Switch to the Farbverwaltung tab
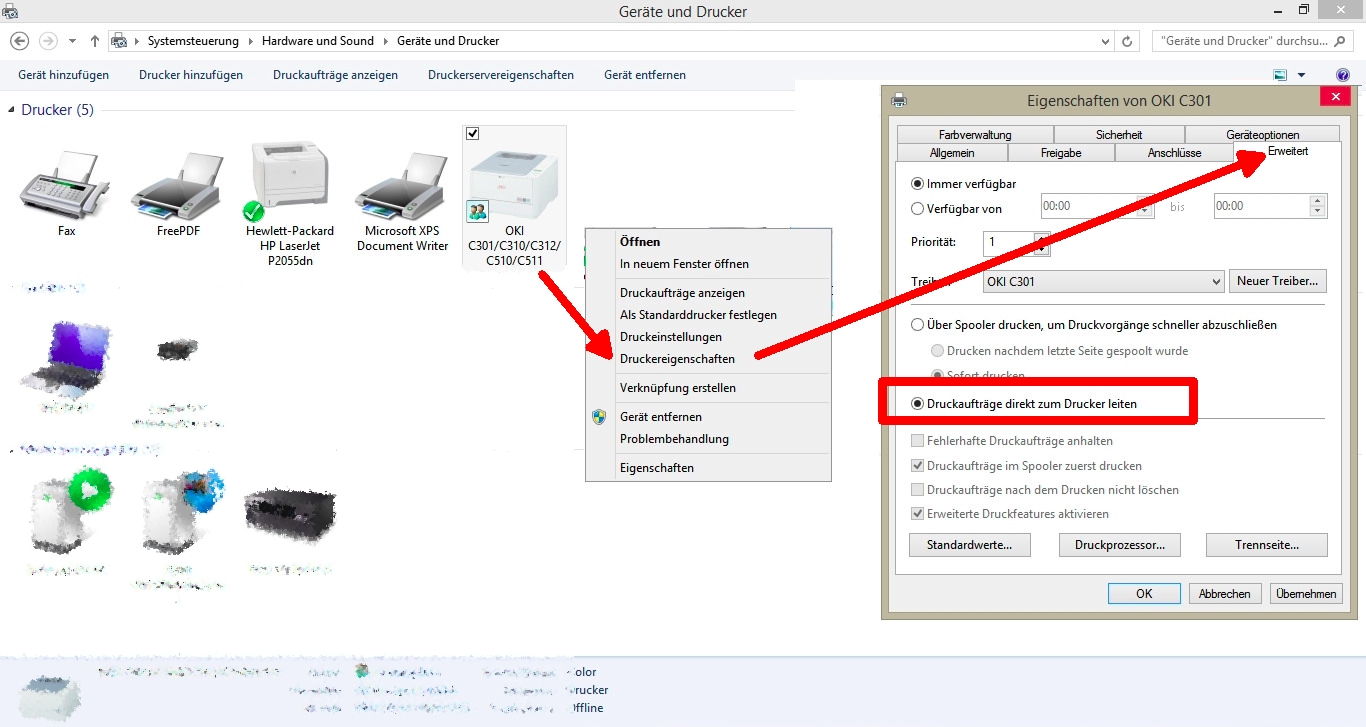 975,135
